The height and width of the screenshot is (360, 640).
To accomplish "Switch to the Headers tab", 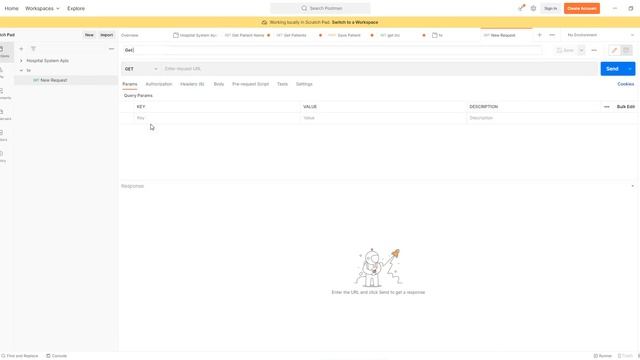I will [x=192, y=84].
